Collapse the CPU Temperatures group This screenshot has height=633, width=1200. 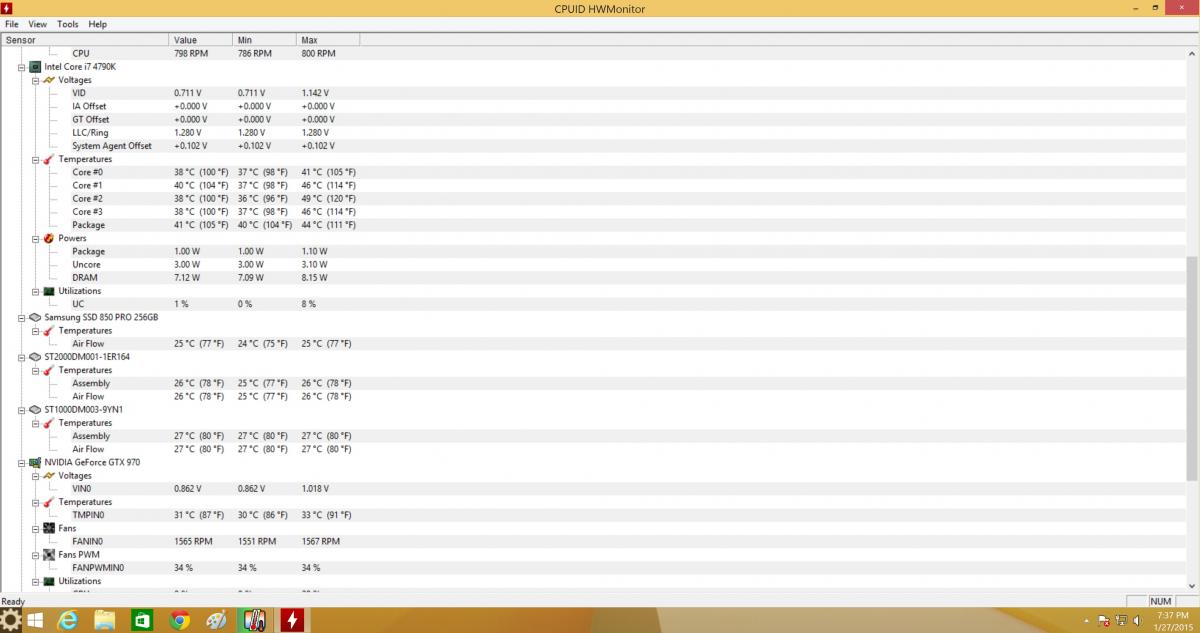tap(35, 159)
